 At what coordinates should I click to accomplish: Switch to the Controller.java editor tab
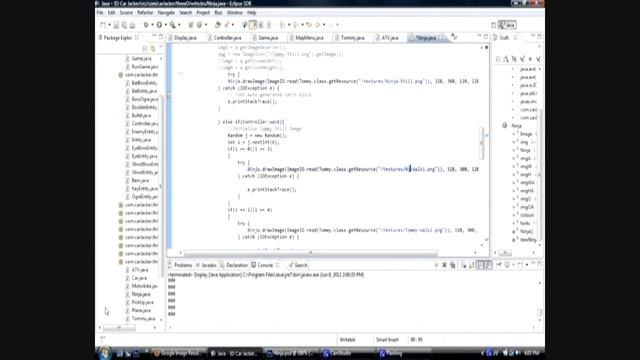click(x=224, y=38)
